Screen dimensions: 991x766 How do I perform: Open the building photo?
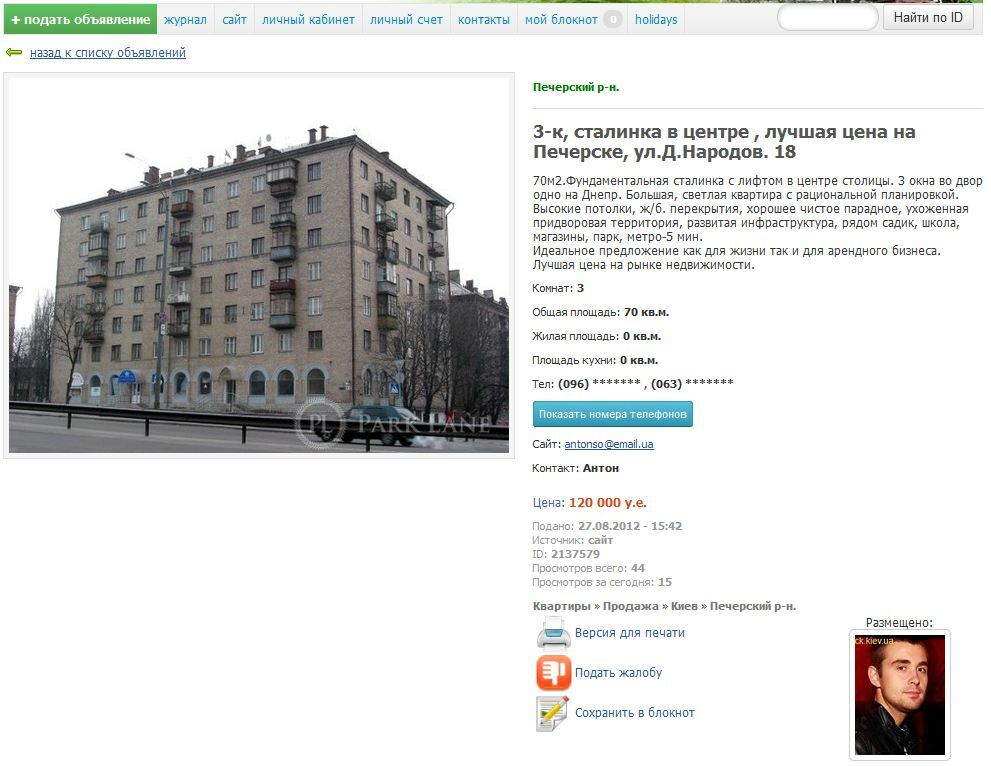coord(258,265)
